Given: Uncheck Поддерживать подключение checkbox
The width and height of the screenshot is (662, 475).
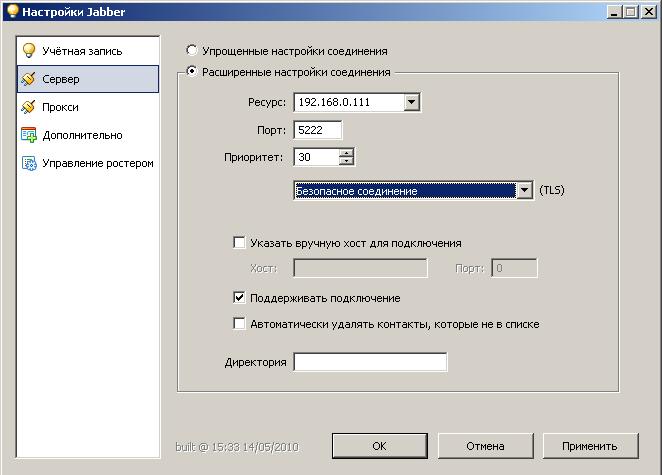Looking at the screenshot, I should point(239,297).
